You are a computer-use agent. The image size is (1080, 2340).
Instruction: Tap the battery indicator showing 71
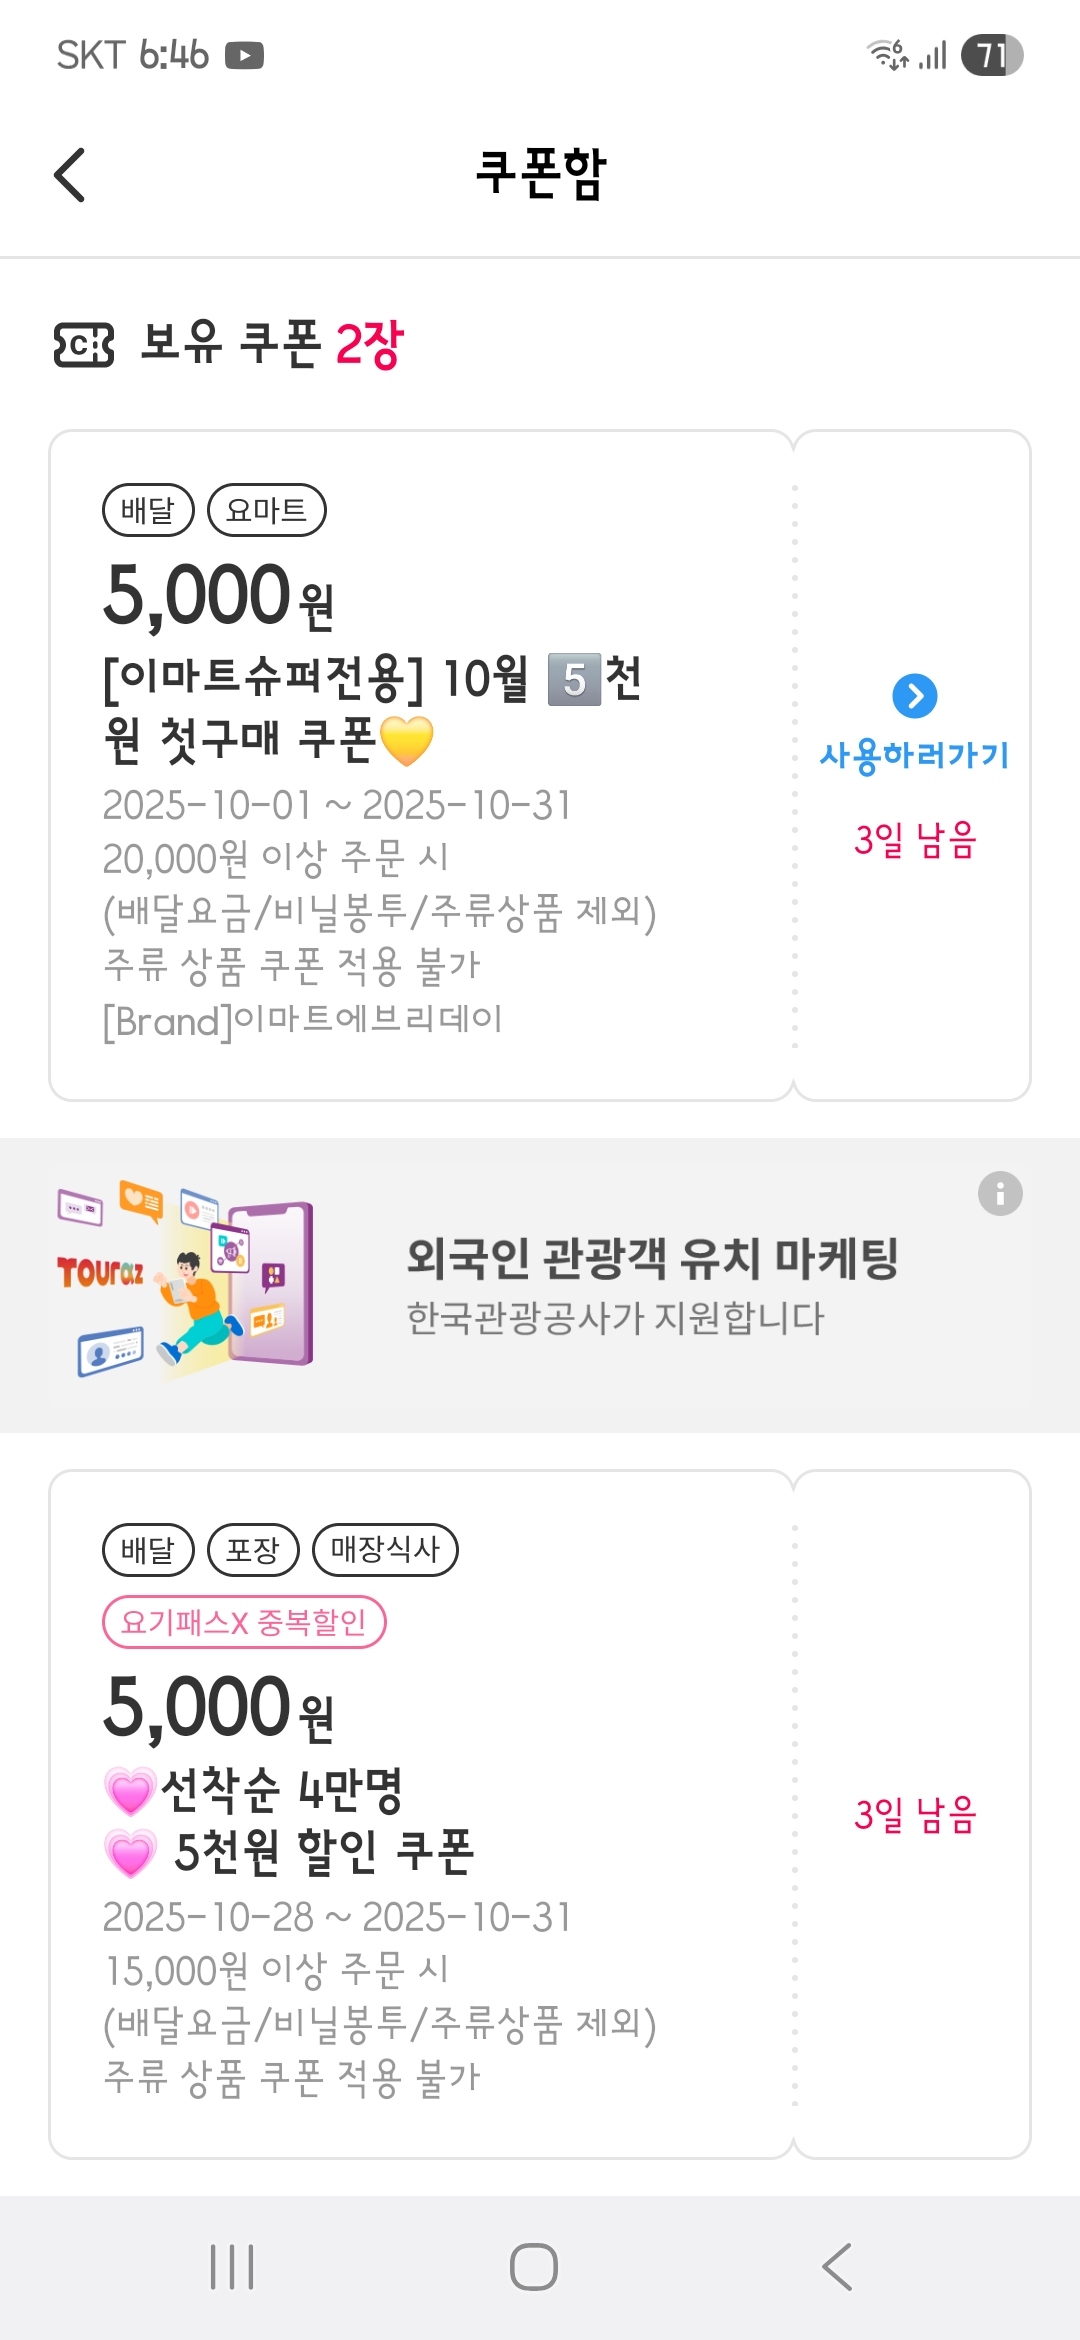(x=991, y=55)
